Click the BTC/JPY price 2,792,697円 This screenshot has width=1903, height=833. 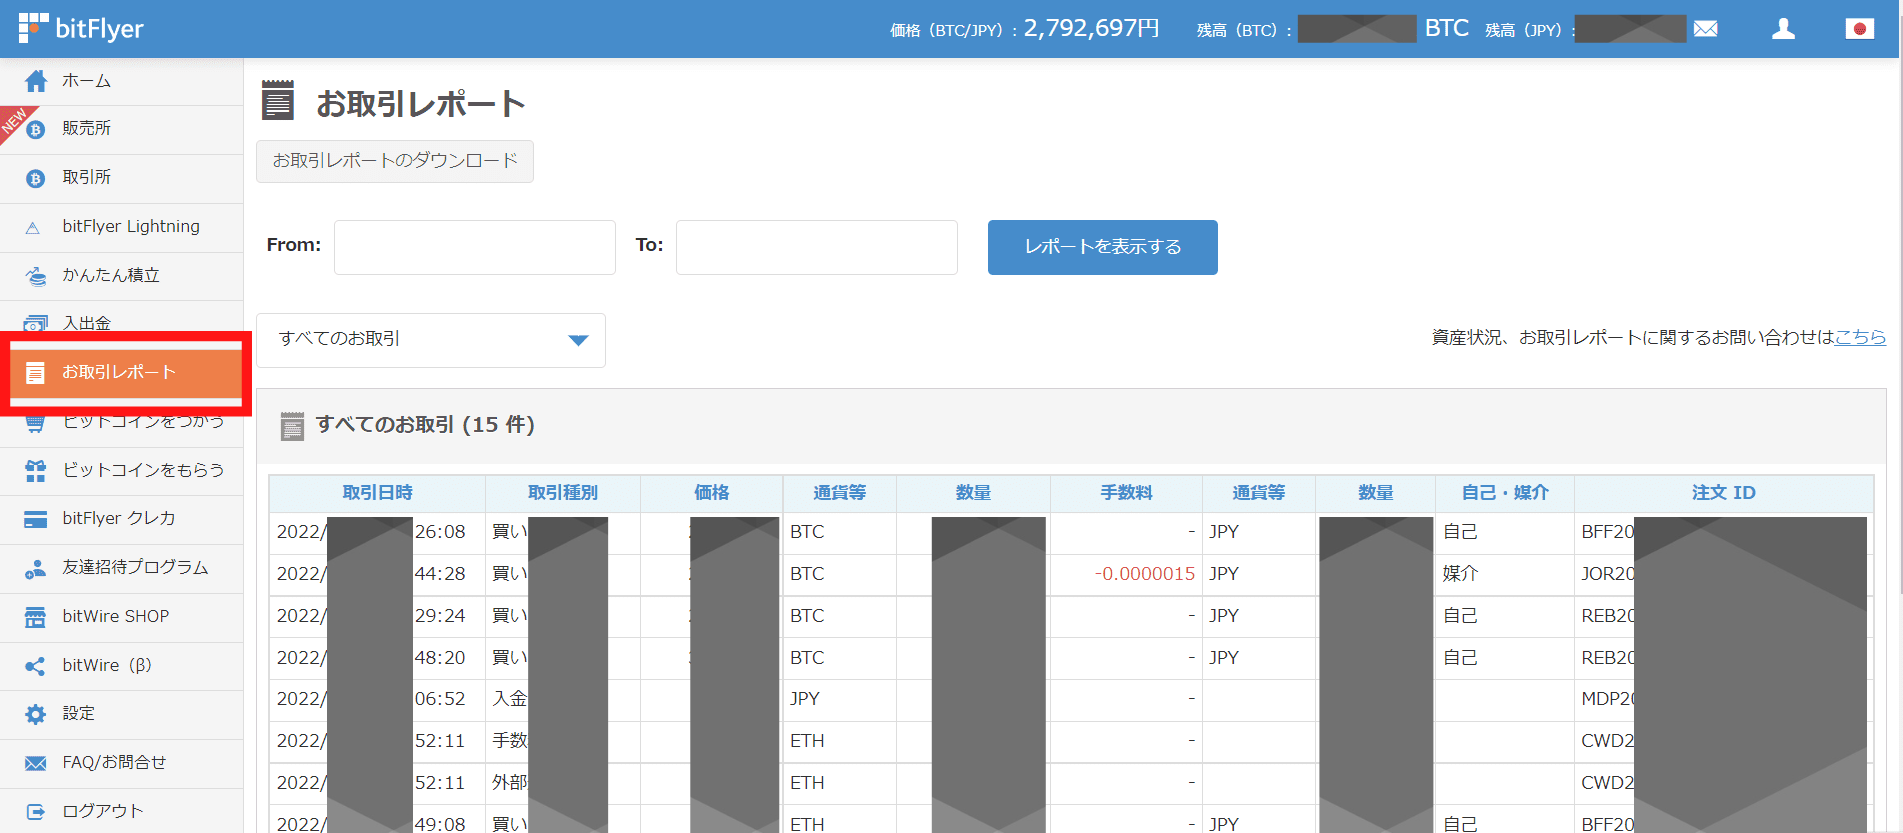pos(1091,28)
